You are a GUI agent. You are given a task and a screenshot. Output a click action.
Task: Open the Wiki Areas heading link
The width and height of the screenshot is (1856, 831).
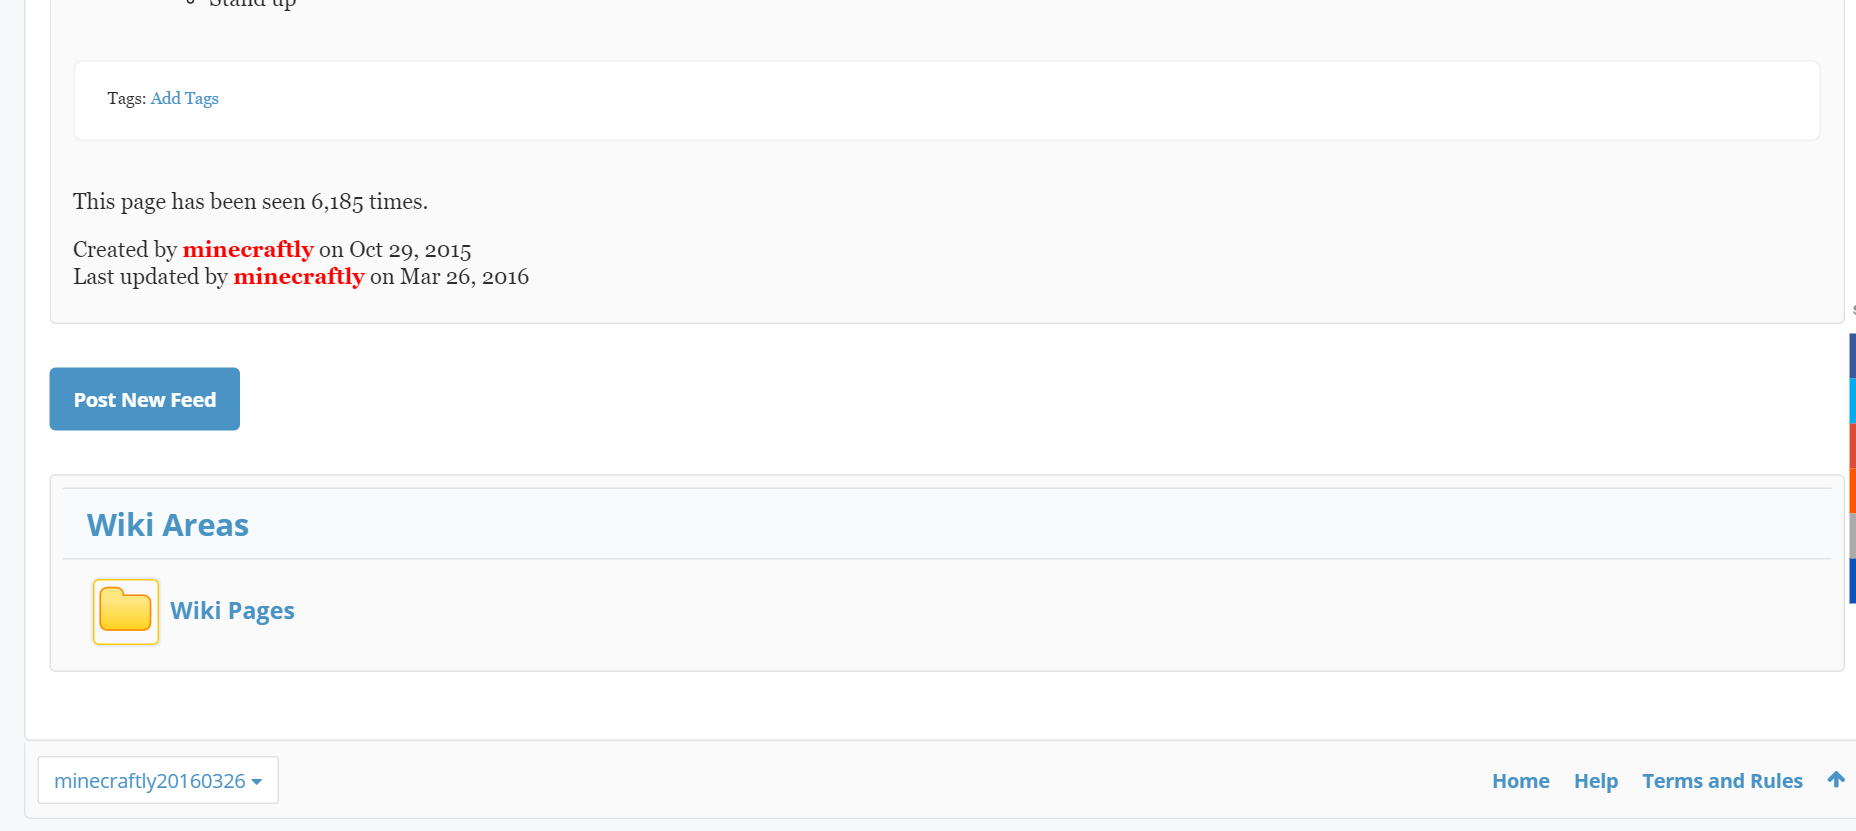[x=168, y=525]
